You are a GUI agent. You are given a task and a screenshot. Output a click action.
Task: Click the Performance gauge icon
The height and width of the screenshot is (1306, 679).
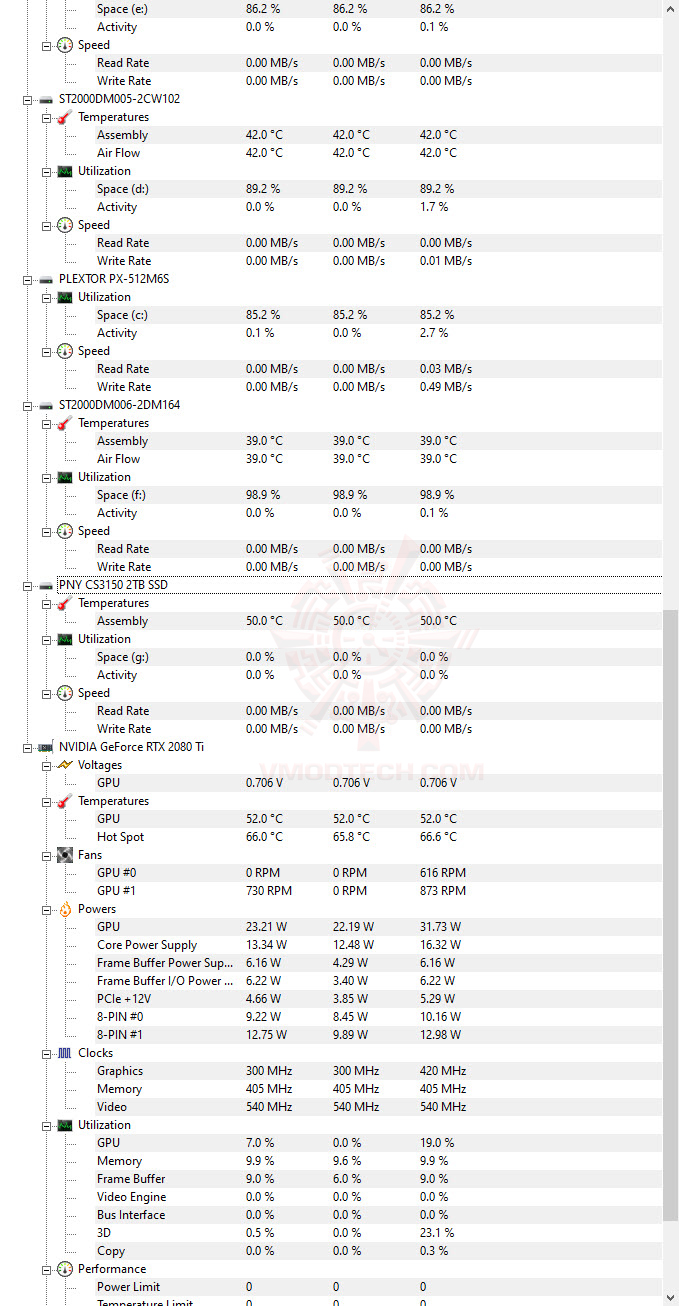(65, 1269)
